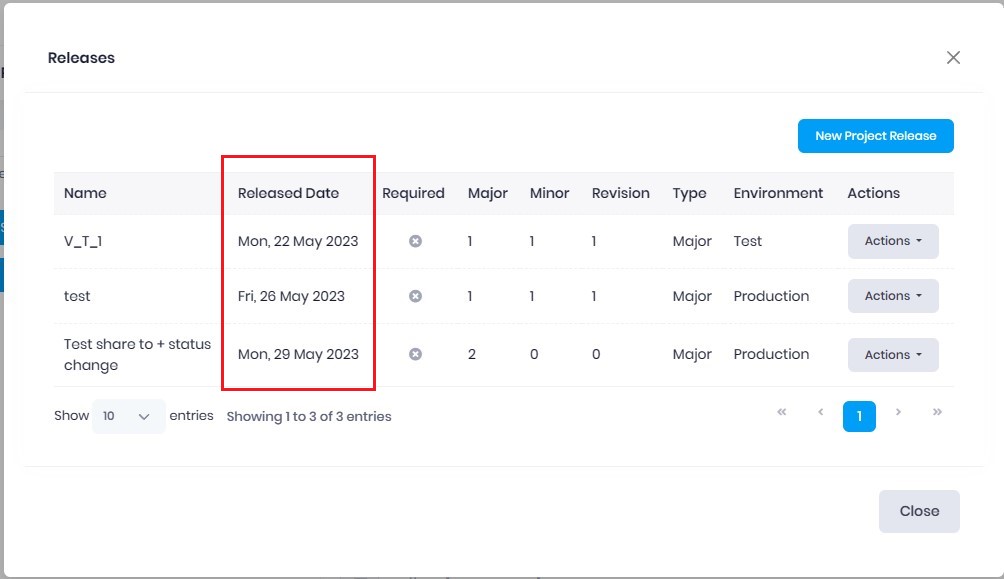
Task: Open Actions dropdown for V_T_1 release
Action: click(892, 241)
